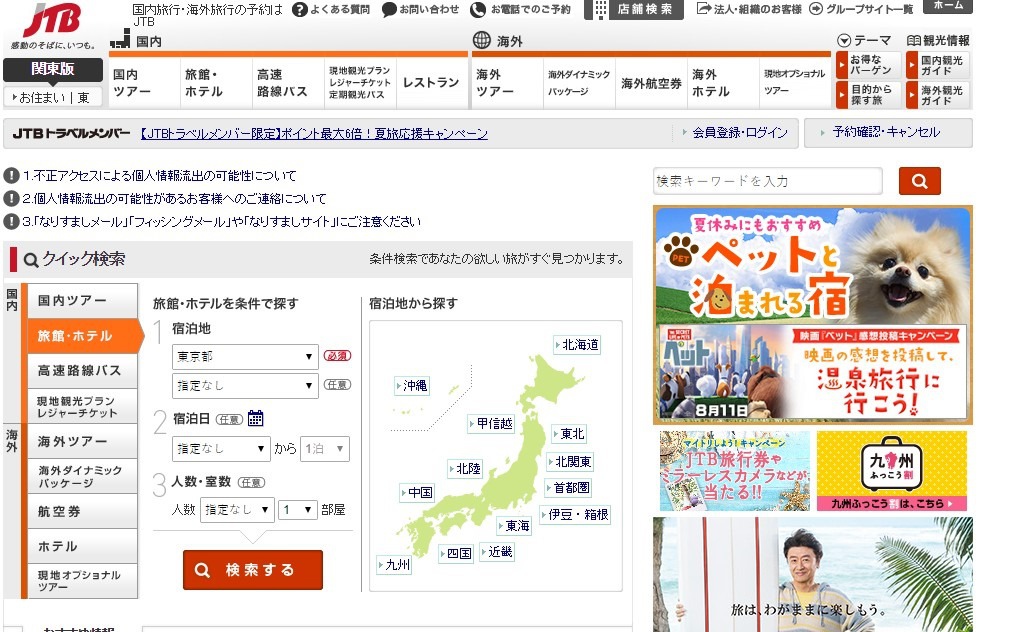The height and width of the screenshot is (632, 1017).
Task: Open the FAQ question mark icon
Action: tap(300, 10)
